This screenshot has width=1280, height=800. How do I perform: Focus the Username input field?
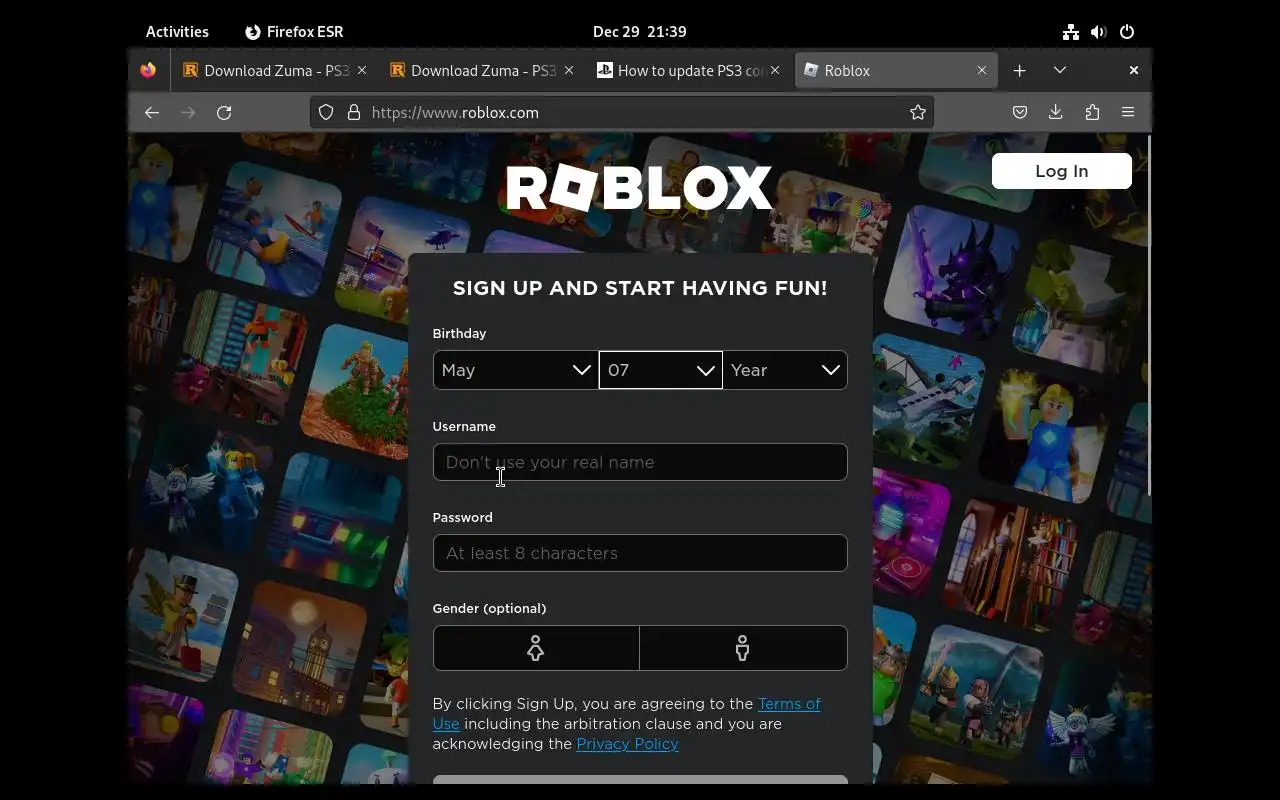(x=640, y=462)
